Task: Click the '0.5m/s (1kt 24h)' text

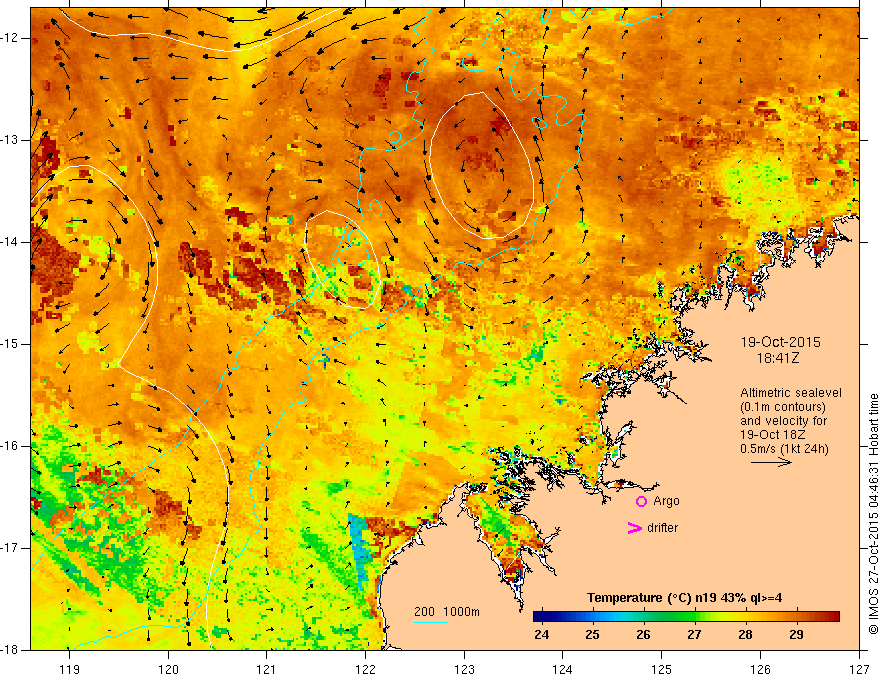Action: coord(784,449)
